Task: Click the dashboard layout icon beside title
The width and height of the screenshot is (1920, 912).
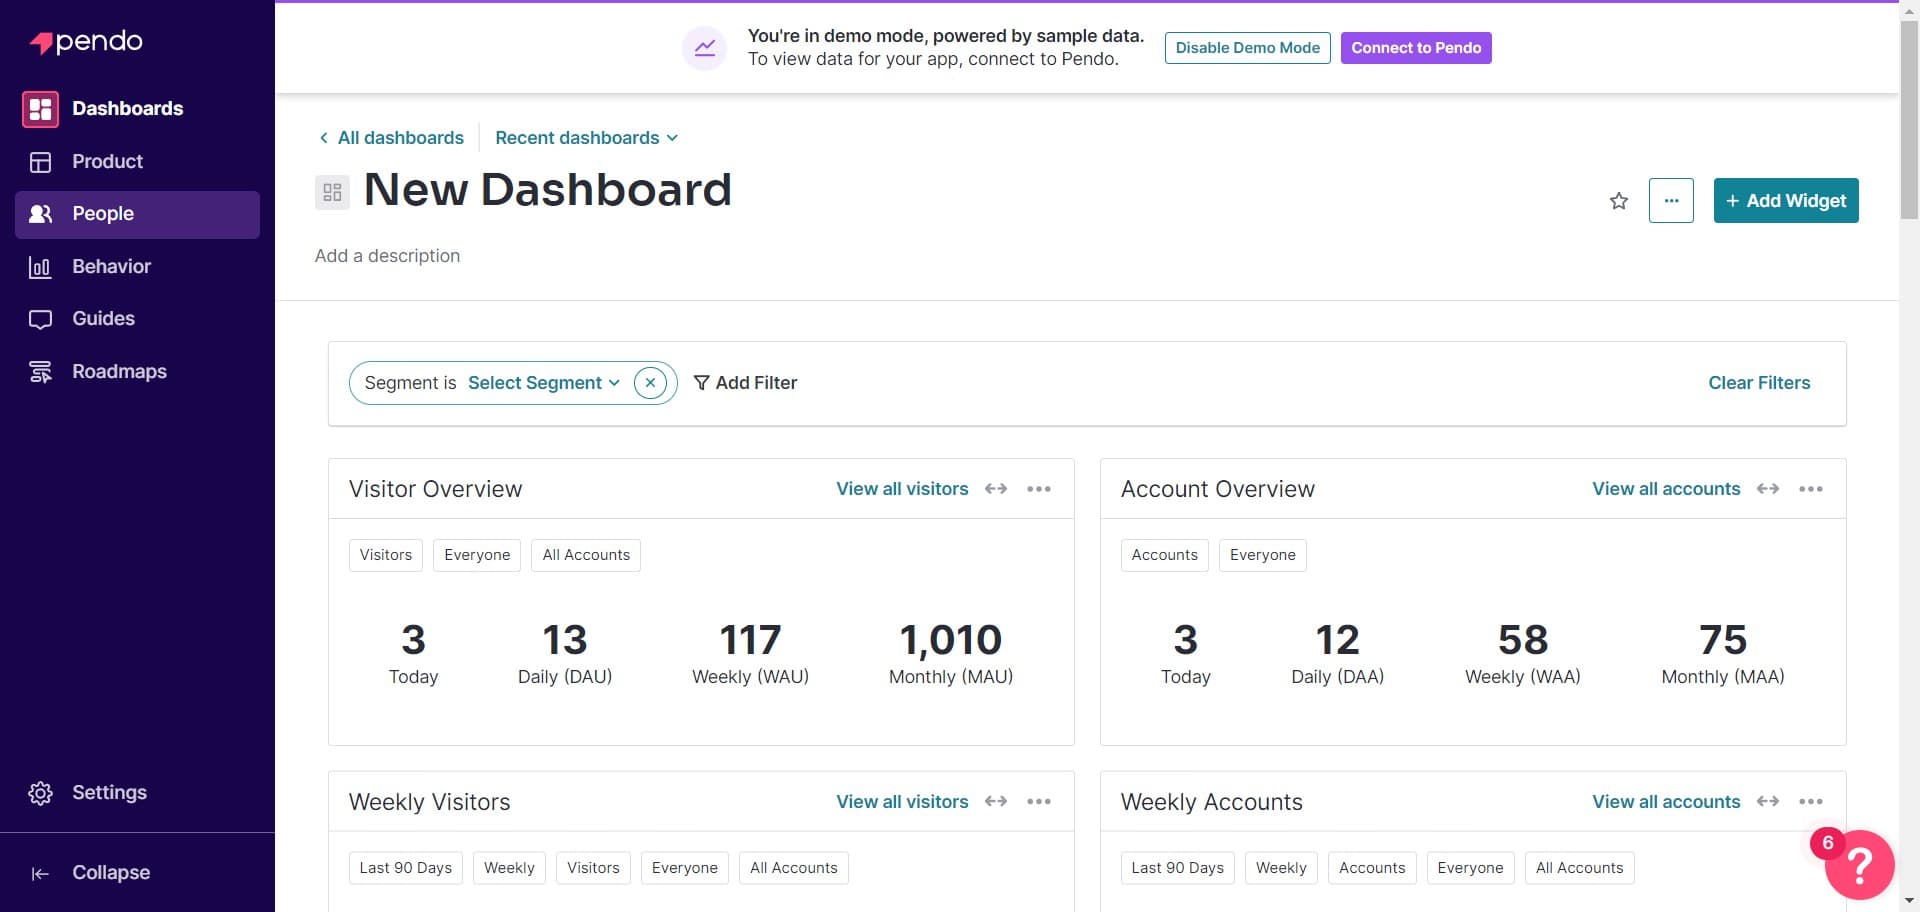Action: tap(332, 192)
